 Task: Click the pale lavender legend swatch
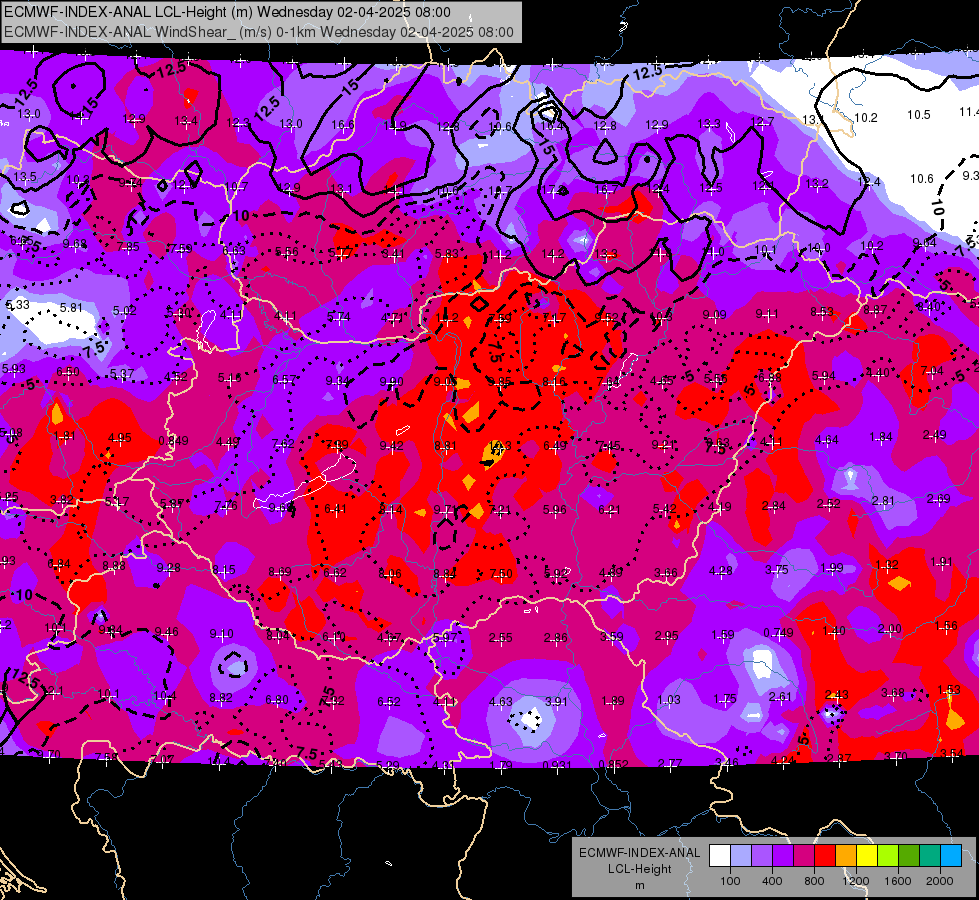tap(741, 856)
